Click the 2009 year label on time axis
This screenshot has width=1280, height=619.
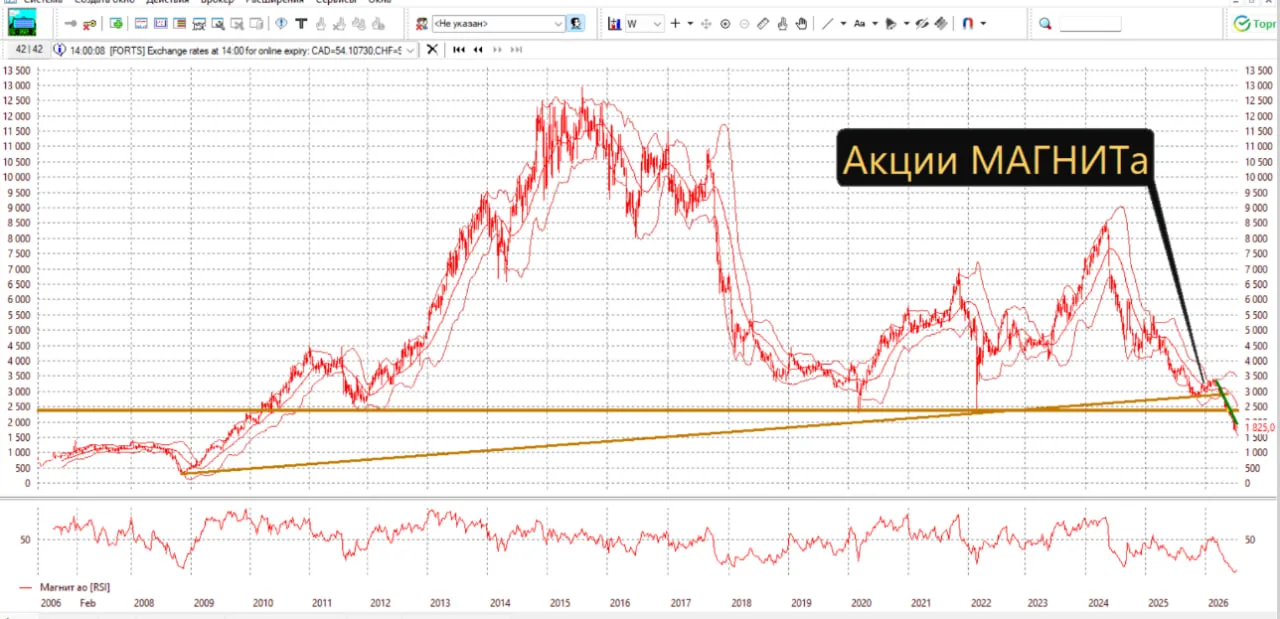coord(203,603)
